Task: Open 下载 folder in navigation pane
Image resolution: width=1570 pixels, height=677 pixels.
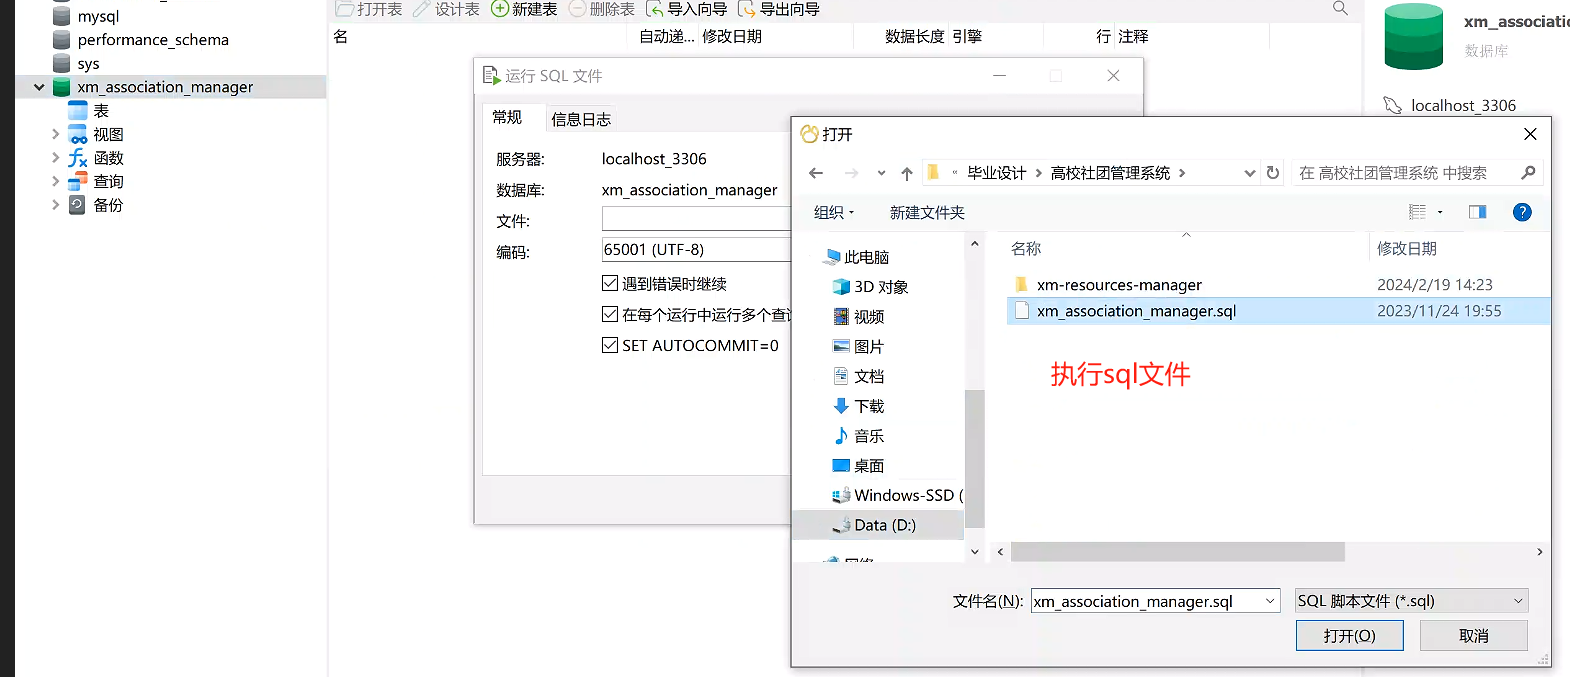Action: click(x=858, y=406)
